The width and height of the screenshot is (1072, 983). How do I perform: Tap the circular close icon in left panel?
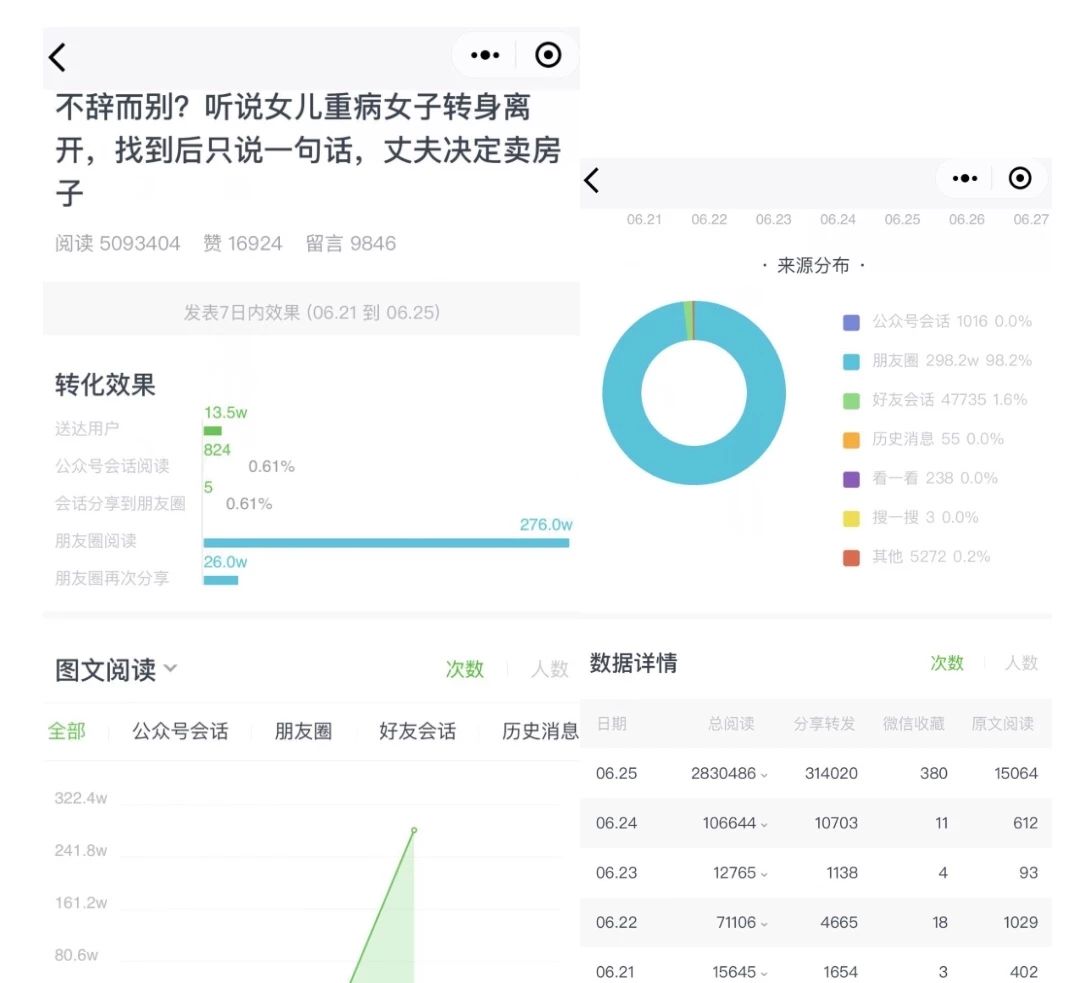tap(548, 55)
